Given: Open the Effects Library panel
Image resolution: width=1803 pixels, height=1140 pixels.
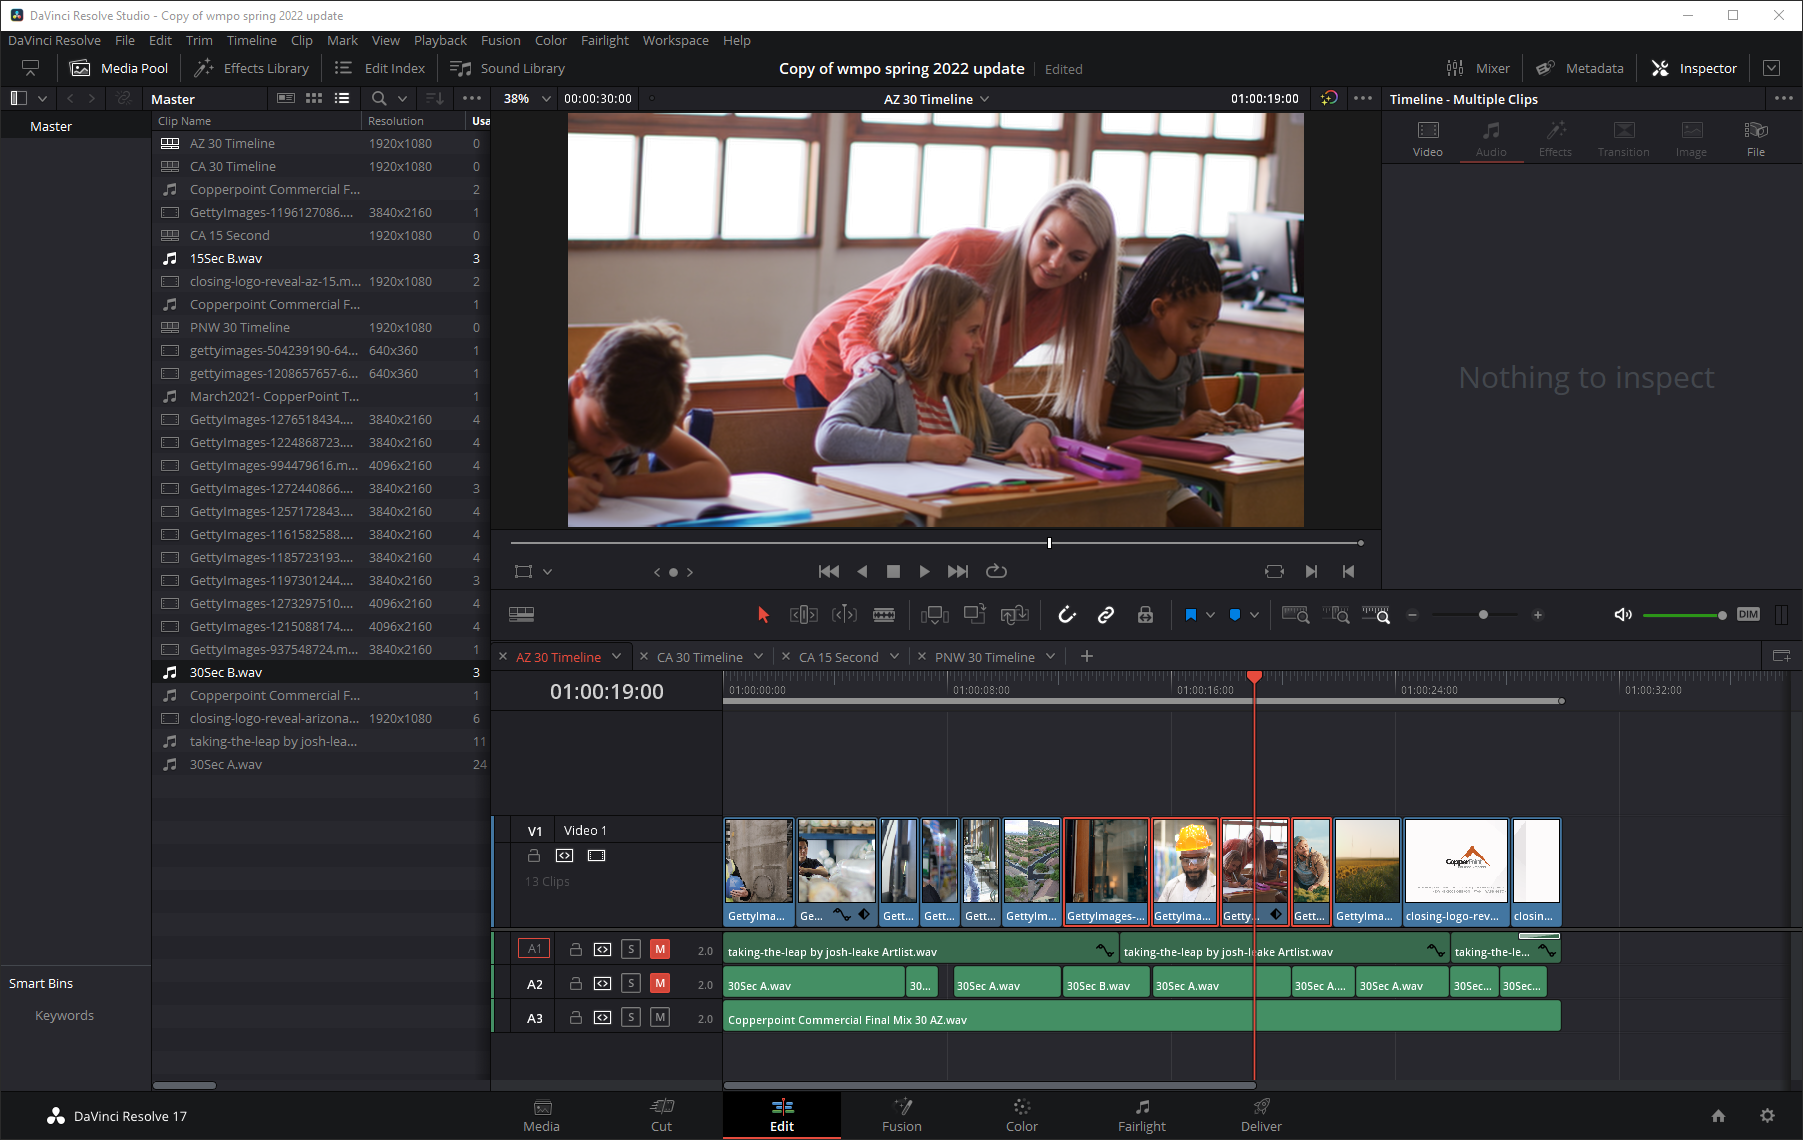Looking at the screenshot, I should (251, 68).
